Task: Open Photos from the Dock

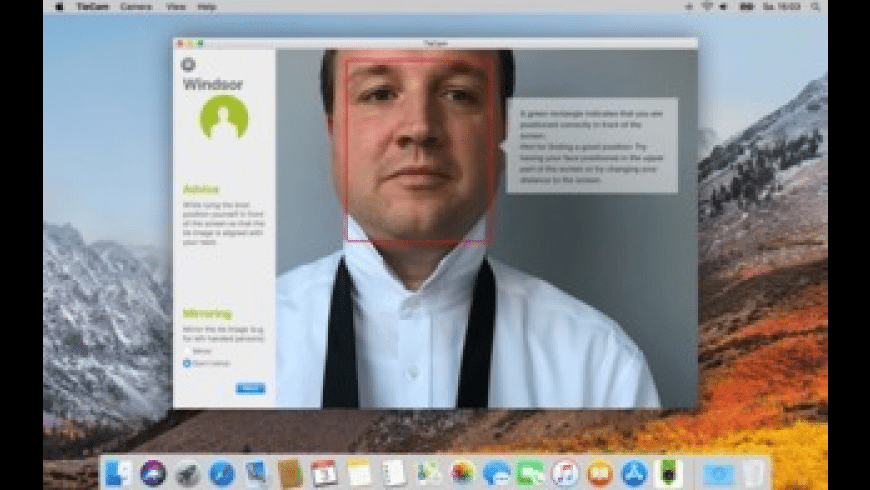Action: (462, 473)
